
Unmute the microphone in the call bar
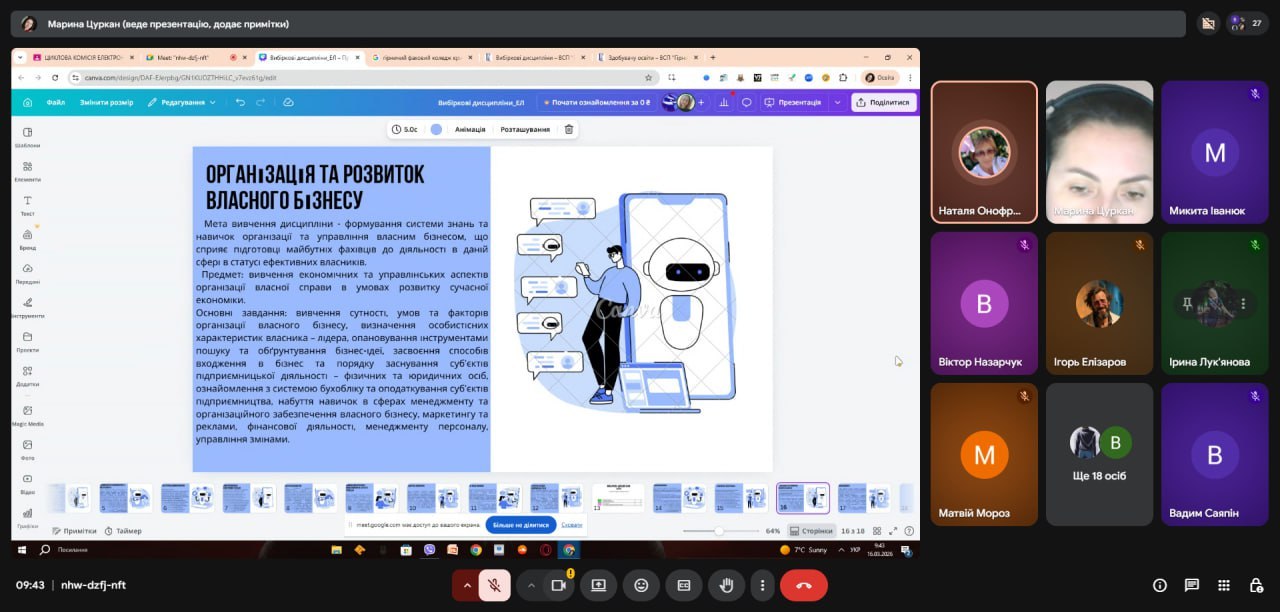point(494,585)
